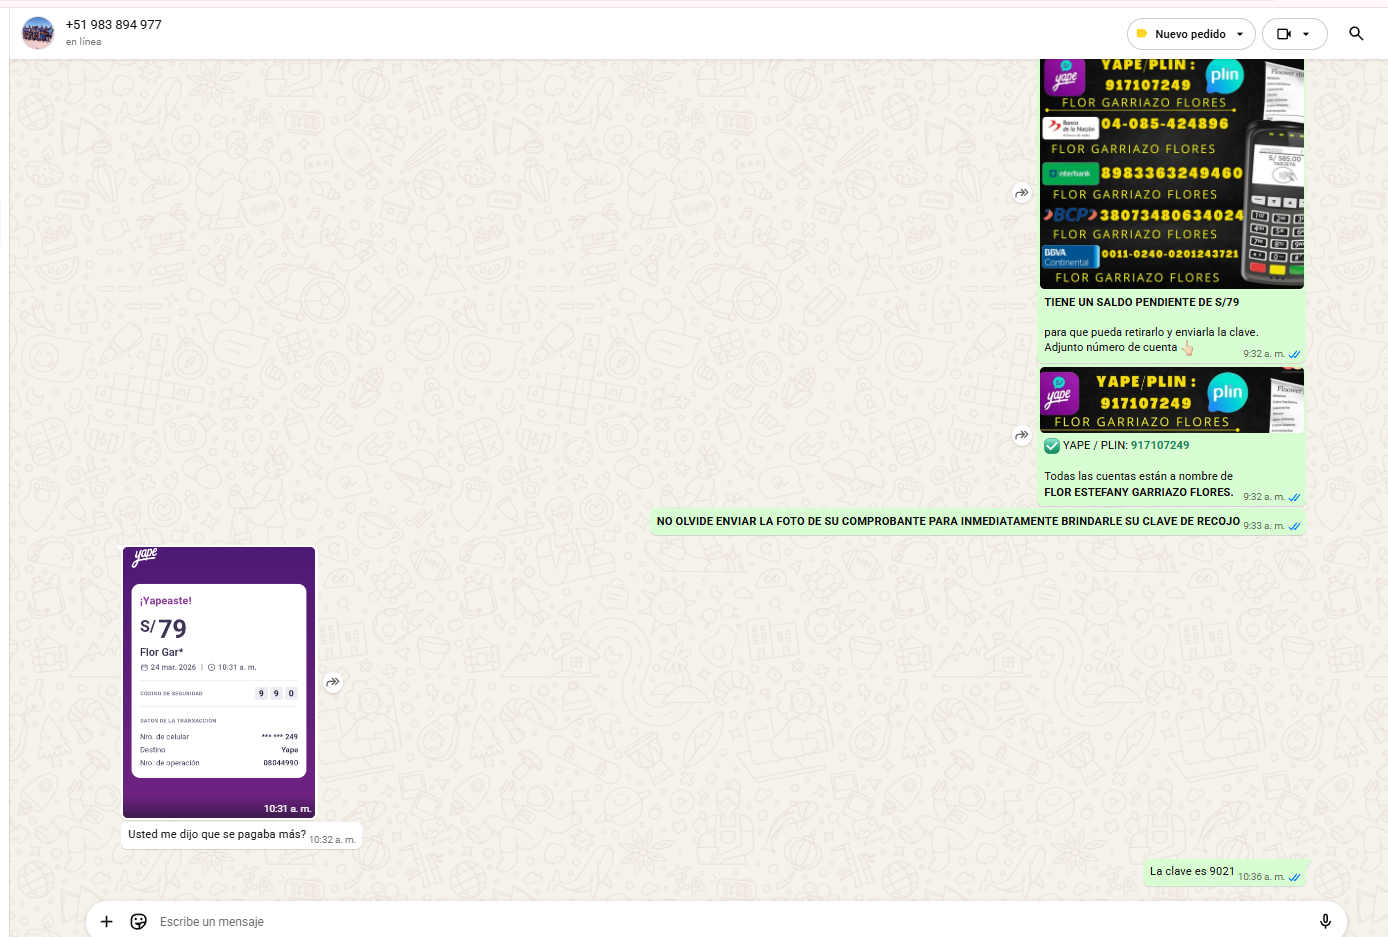1388x937 pixels.
Task: Expand the arrow beside the video call icon
Action: (1306, 34)
